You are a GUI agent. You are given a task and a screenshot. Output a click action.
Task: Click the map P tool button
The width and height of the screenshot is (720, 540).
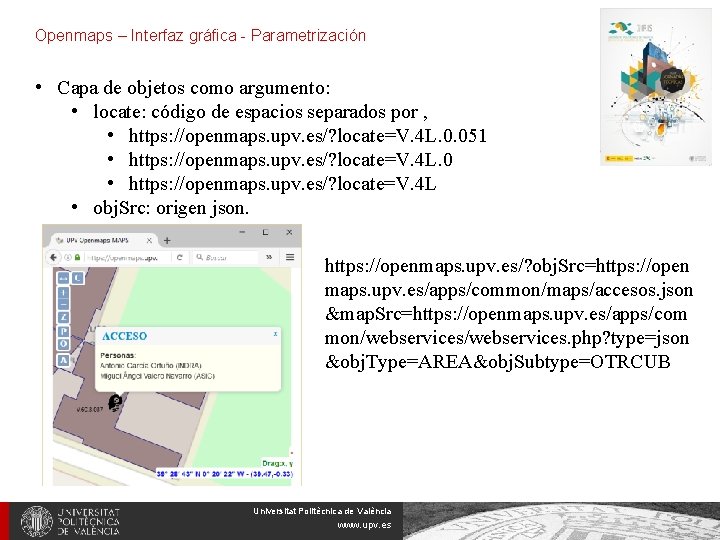[x=63, y=331]
